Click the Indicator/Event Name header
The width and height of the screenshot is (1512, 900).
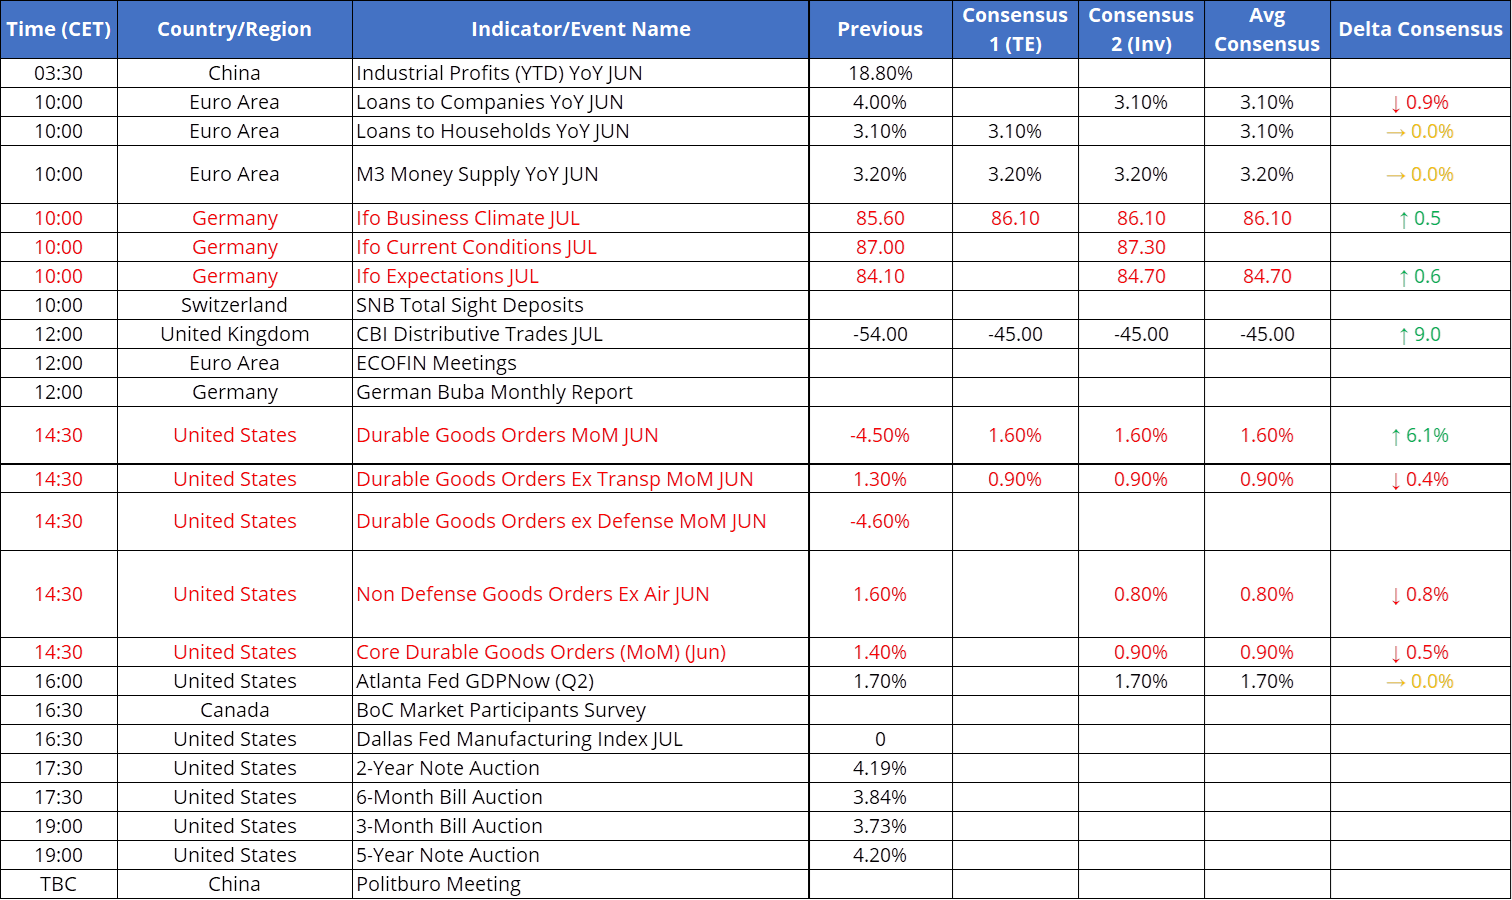581,29
